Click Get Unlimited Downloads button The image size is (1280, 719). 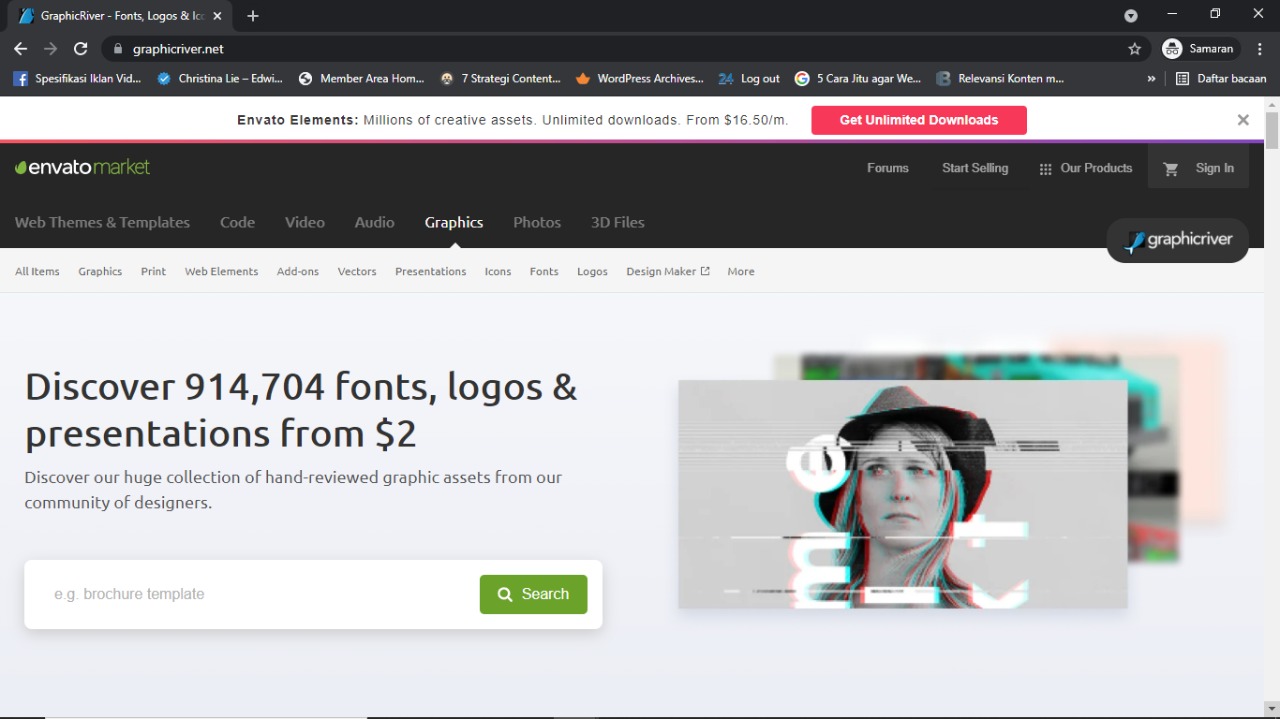click(x=918, y=120)
